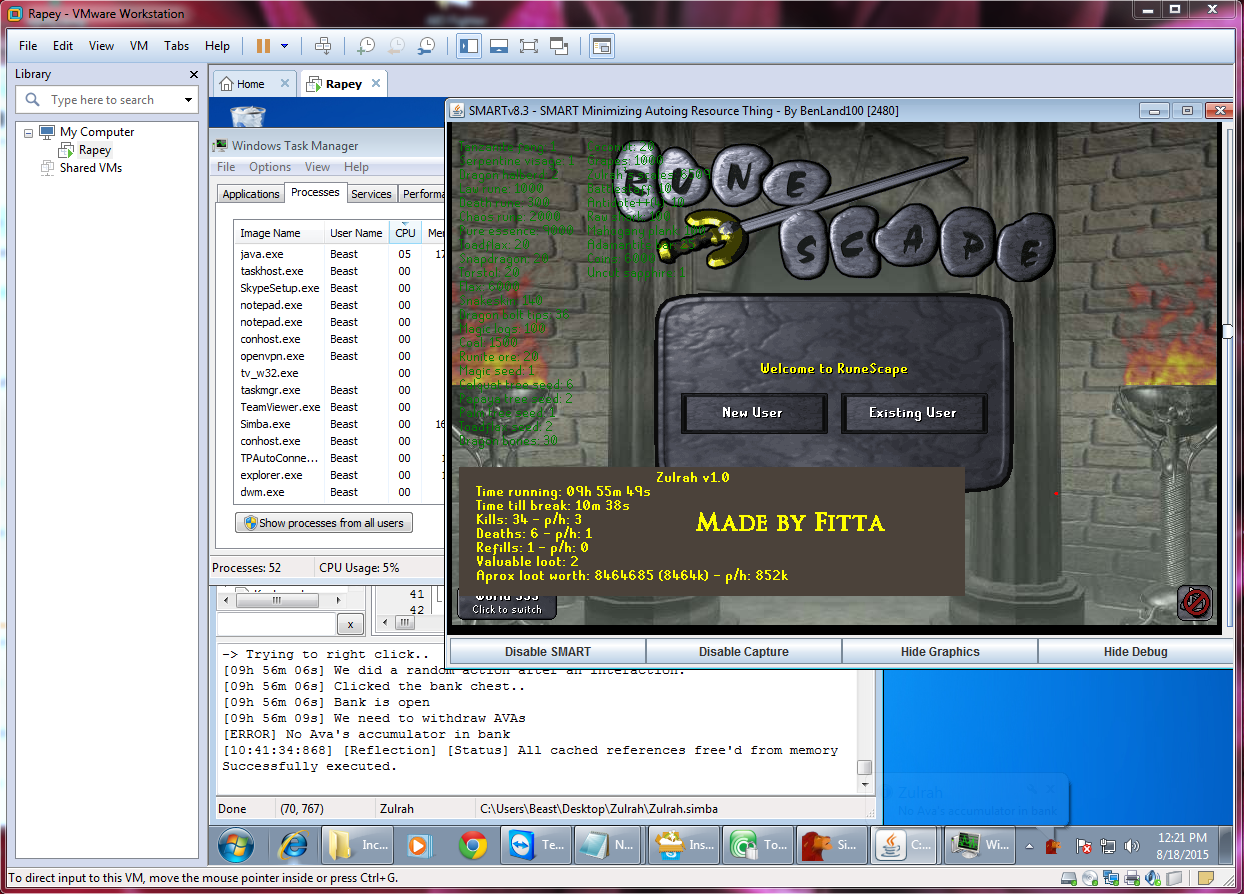Viewport: 1244px width, 894px height.
Task: Click the VMware suspend (pause) toolbar icon
Action: point(263,46)
